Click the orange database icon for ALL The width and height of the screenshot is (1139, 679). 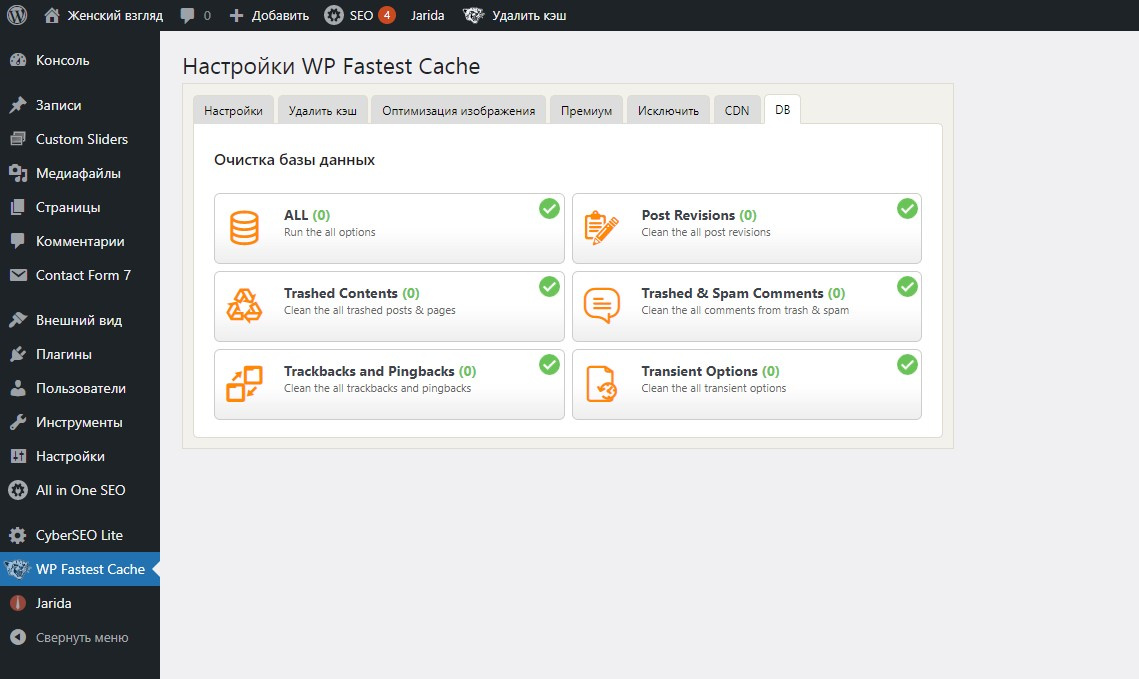pos(244,228)
